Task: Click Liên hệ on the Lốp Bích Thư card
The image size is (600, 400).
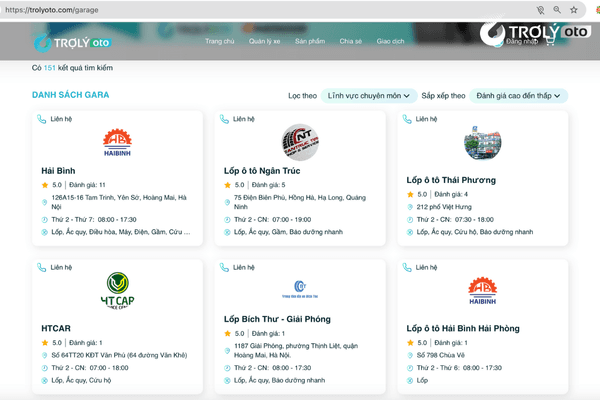Action: tap(244, 267)
